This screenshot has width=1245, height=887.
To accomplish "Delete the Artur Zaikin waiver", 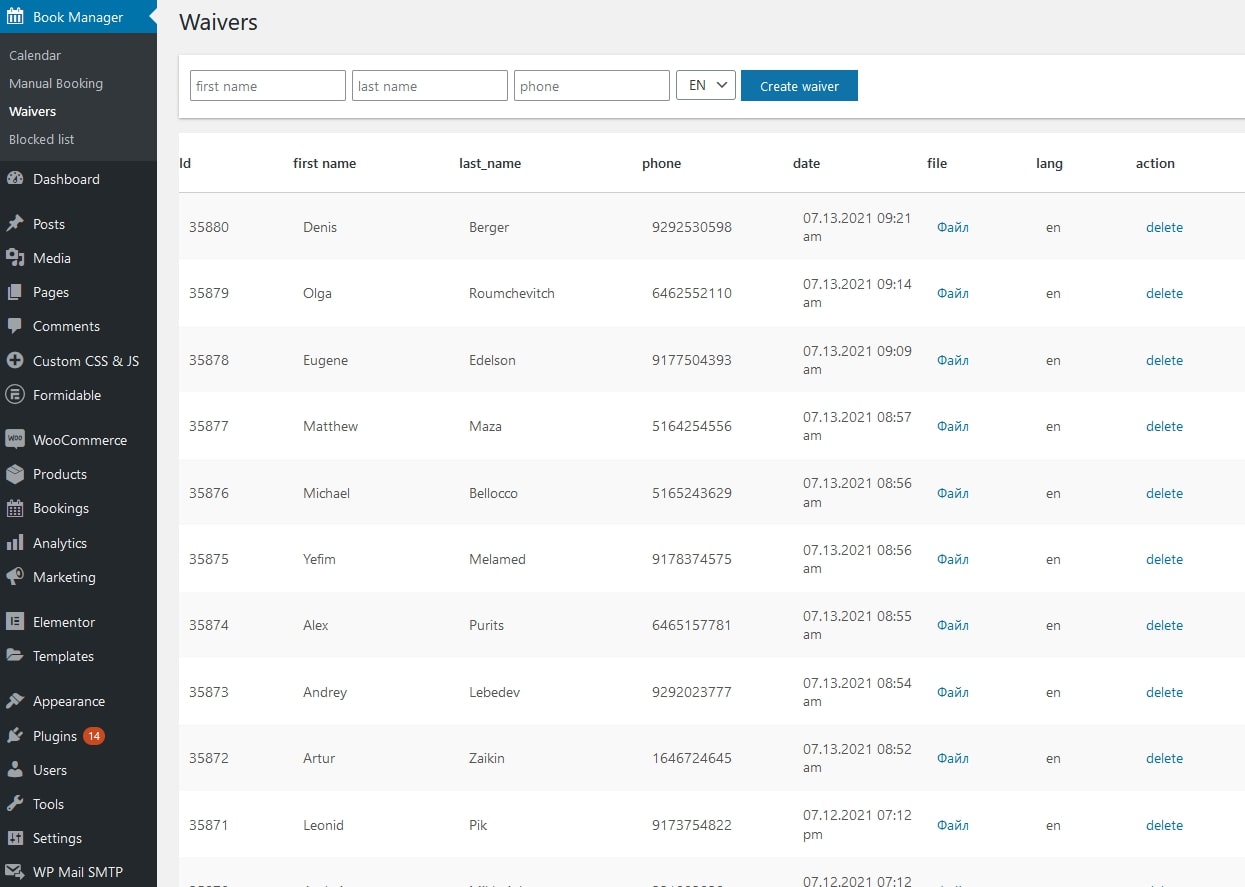I will point(1164,758).
